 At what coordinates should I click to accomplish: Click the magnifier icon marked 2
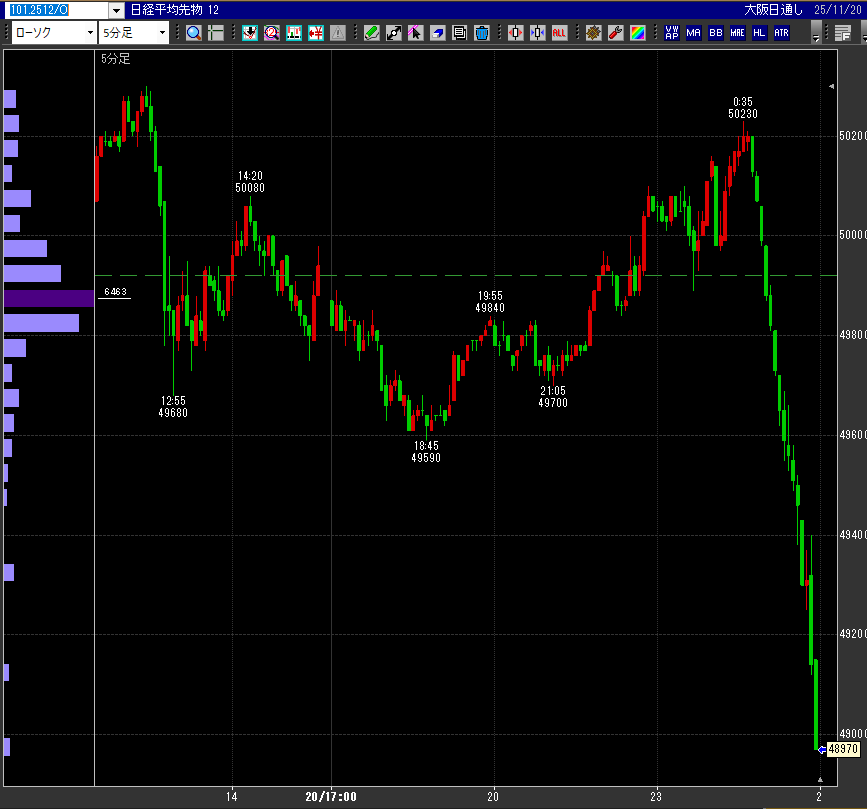(271, 33)
